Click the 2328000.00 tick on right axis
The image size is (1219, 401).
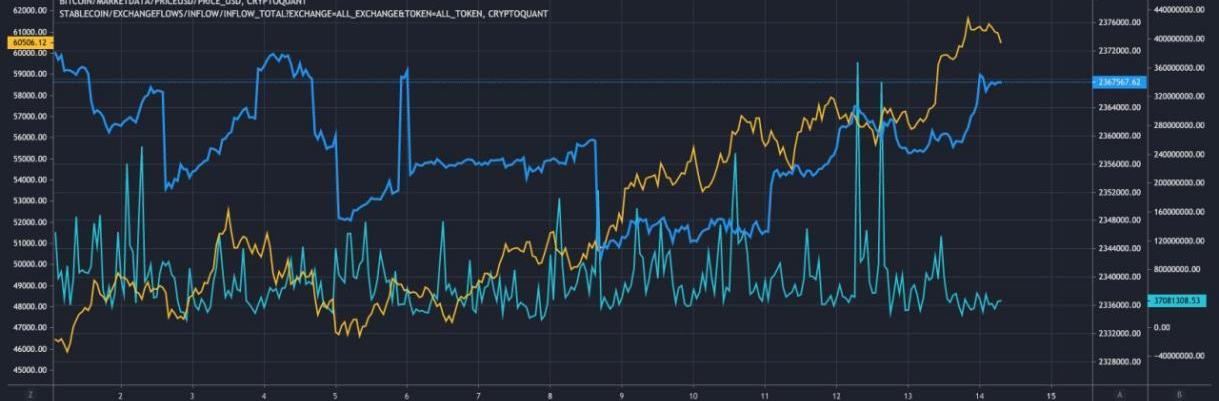pyautogui.click(x=1118, y=361)
